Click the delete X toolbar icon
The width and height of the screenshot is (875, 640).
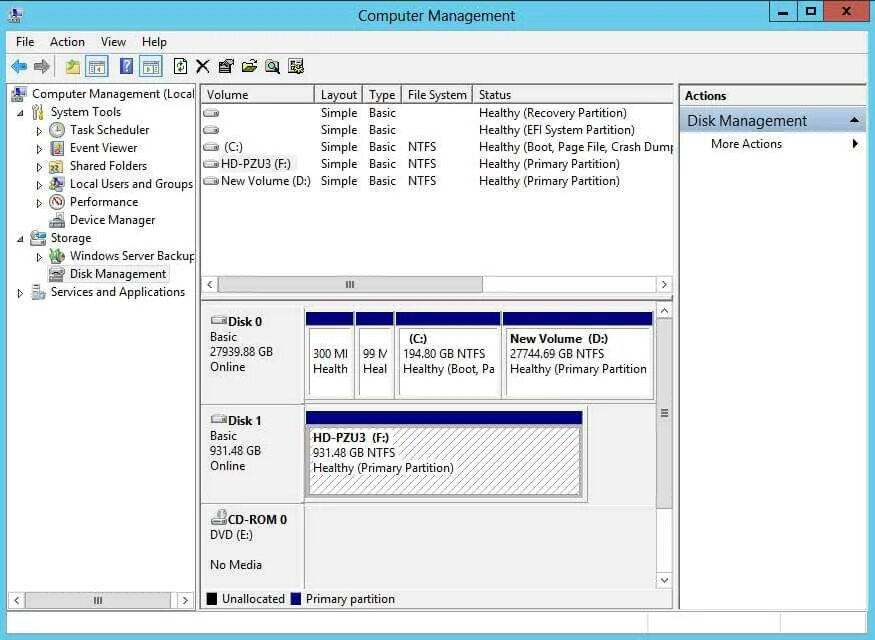(202, 66)
